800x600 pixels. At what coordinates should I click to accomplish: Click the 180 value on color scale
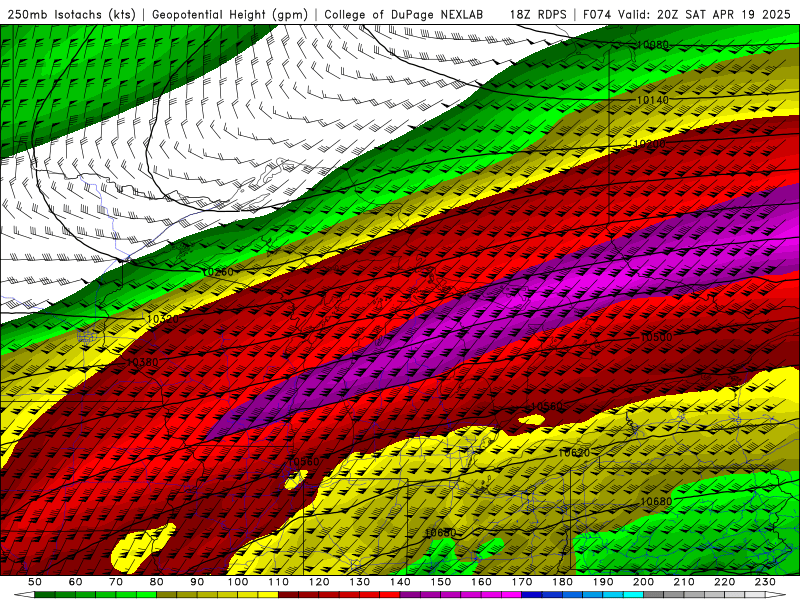(x=562, y=582)
